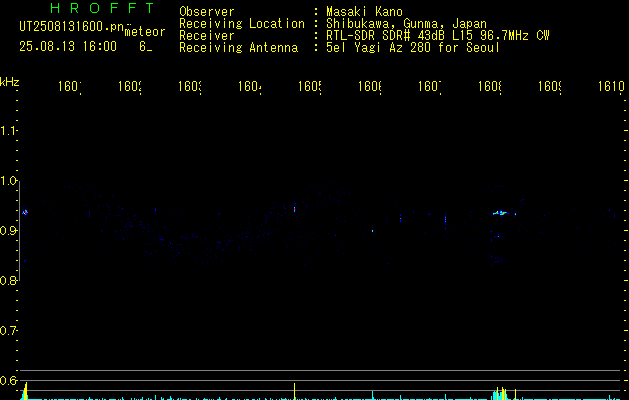Screen dimensions: 629x400
Task: Click the date stamp 25.08.13 16:00
Action: [x=68, y=47]
